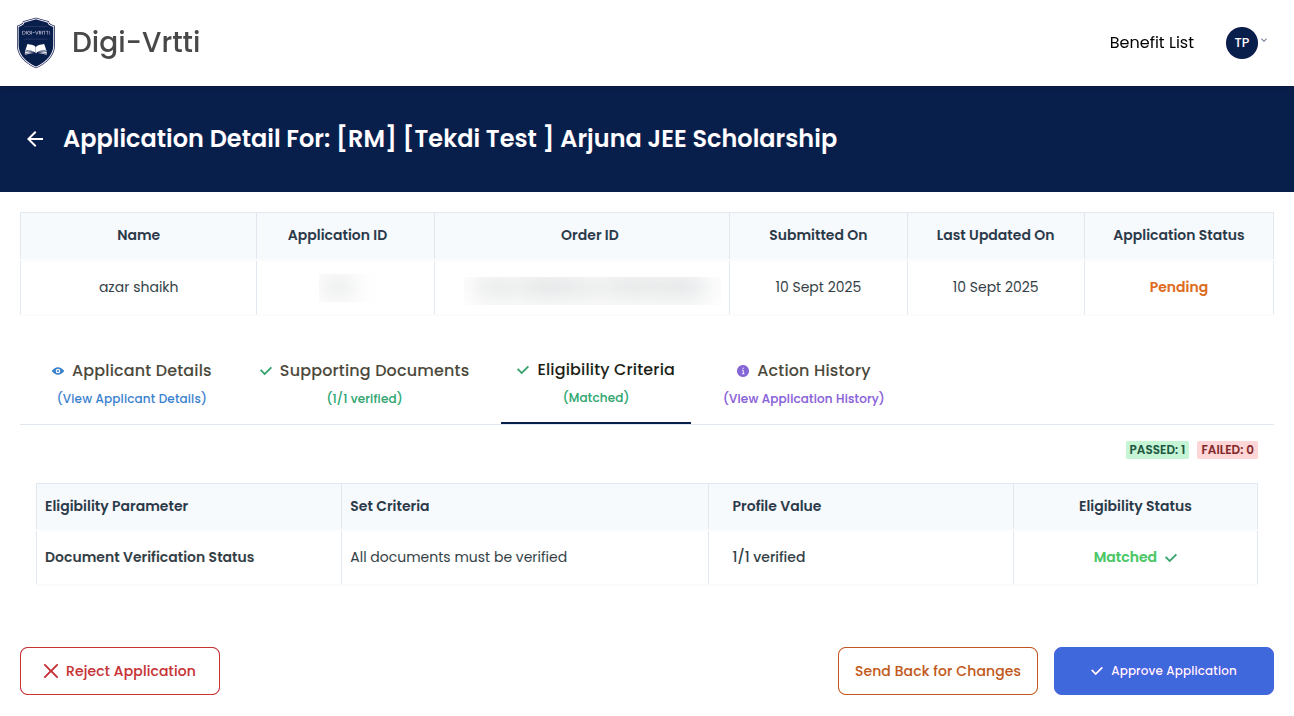The width and height of the screenshot is (1294, 716).
Task: Click the purple info icon beside Action History
Action: click(x=743, y=371)
